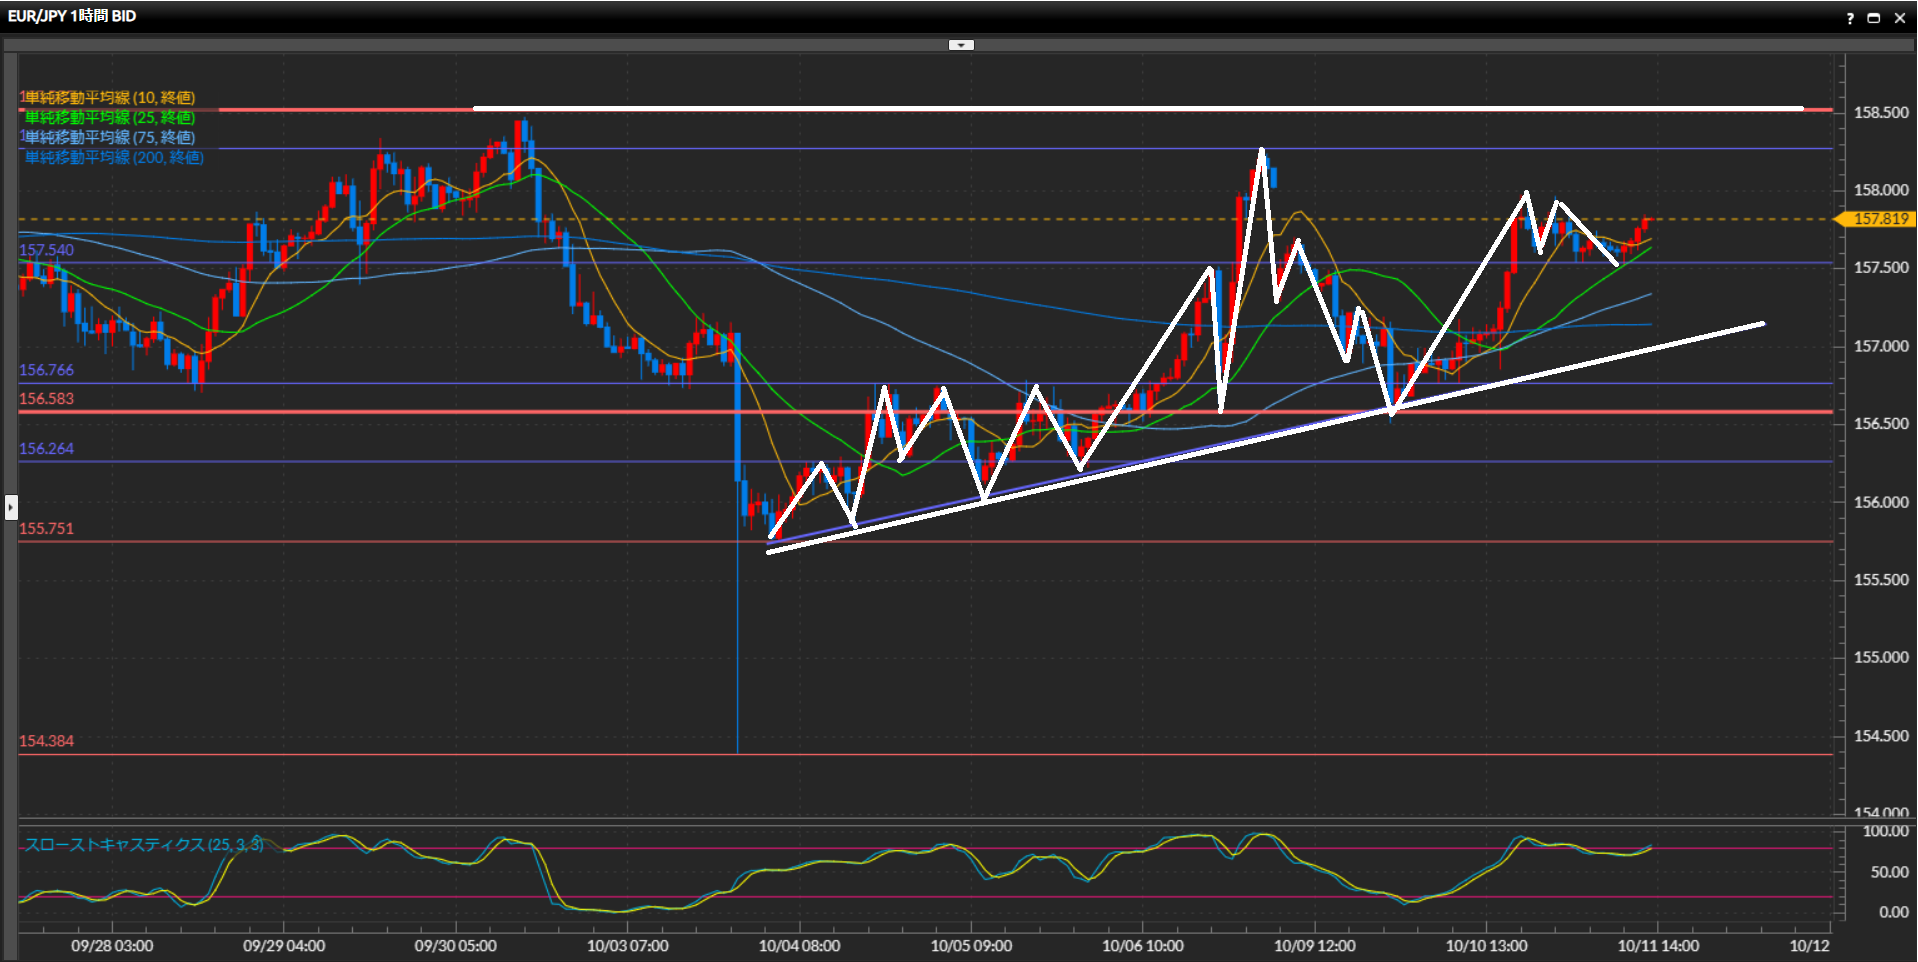The image size is (1918, 962).
Task: Click the 10/11 14:00 time axis label
Action: (1658, 945)
